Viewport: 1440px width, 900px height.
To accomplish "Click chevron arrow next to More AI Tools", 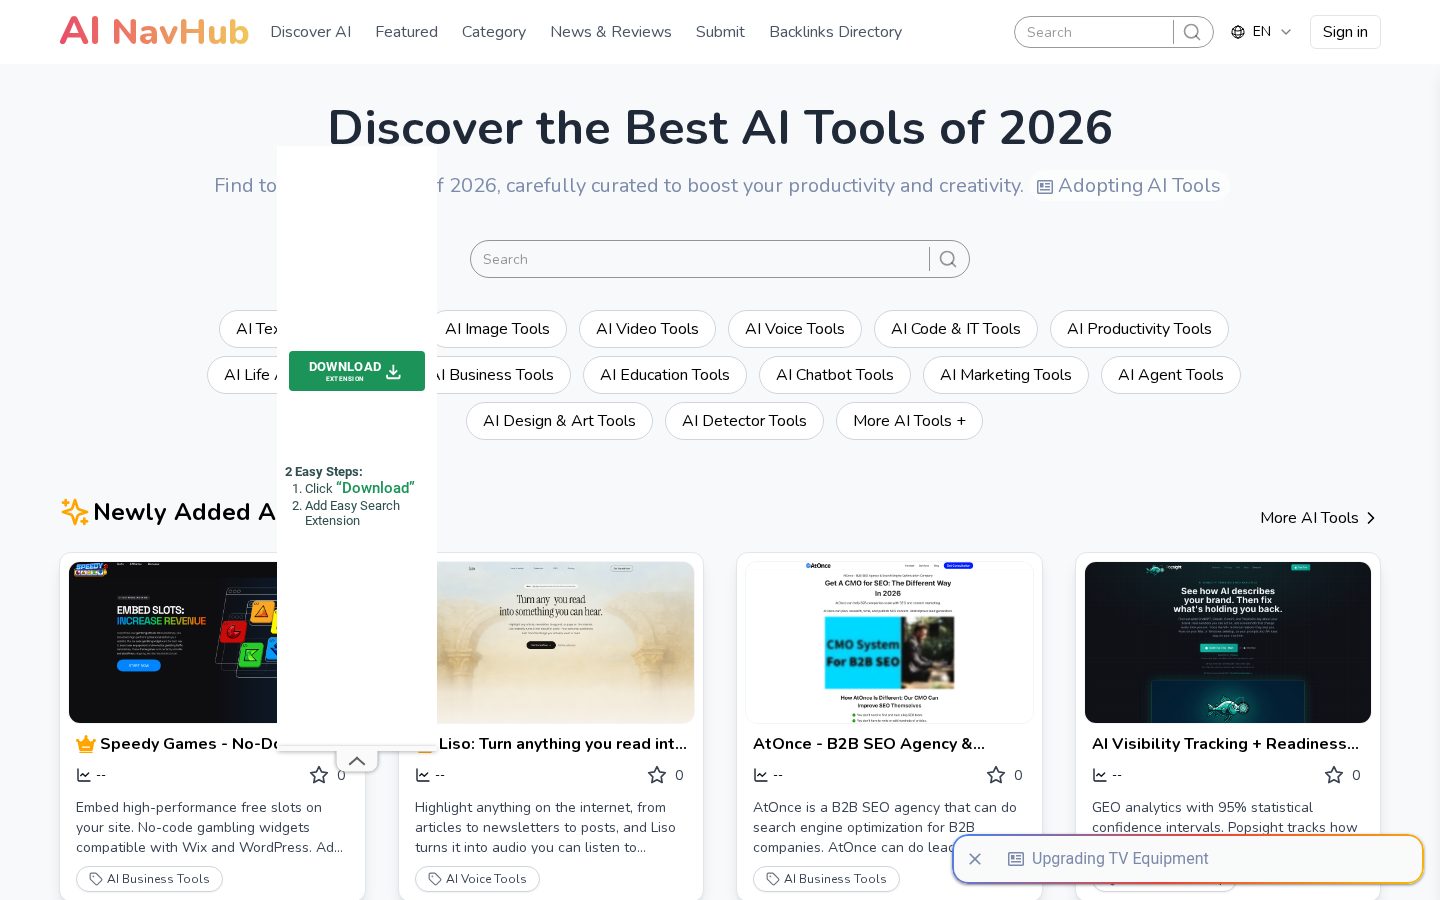I will pos(1371,518).
